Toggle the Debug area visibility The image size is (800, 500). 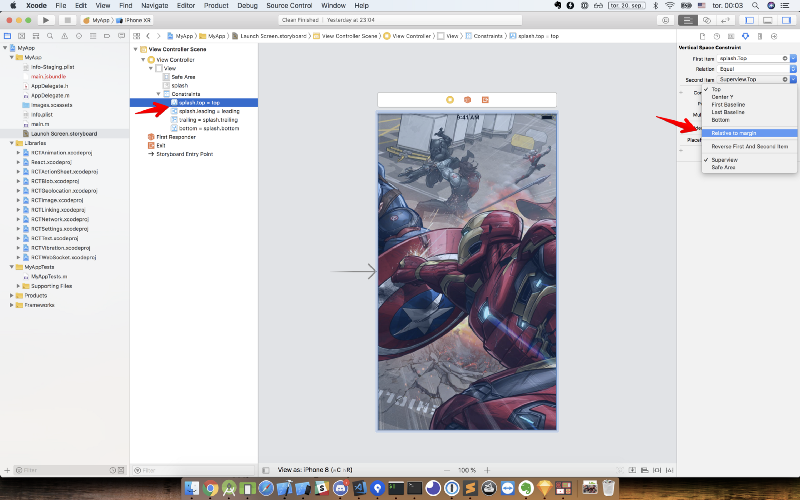click(767, 20)
